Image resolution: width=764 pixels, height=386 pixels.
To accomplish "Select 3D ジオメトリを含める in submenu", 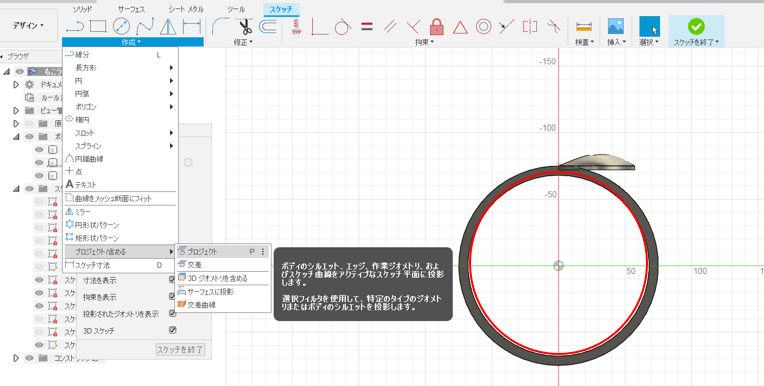I will pyautogui.click(x=222, y=278).
